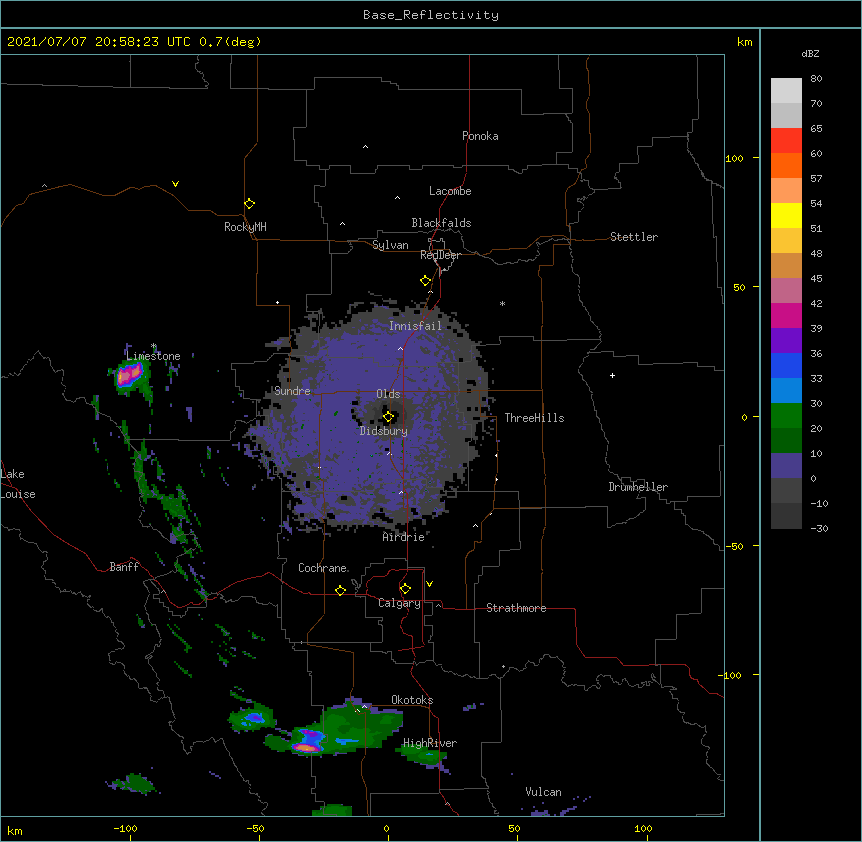Click the intense storm cell near Limestone
Screen dimensions: 862x842
(130, 375)
